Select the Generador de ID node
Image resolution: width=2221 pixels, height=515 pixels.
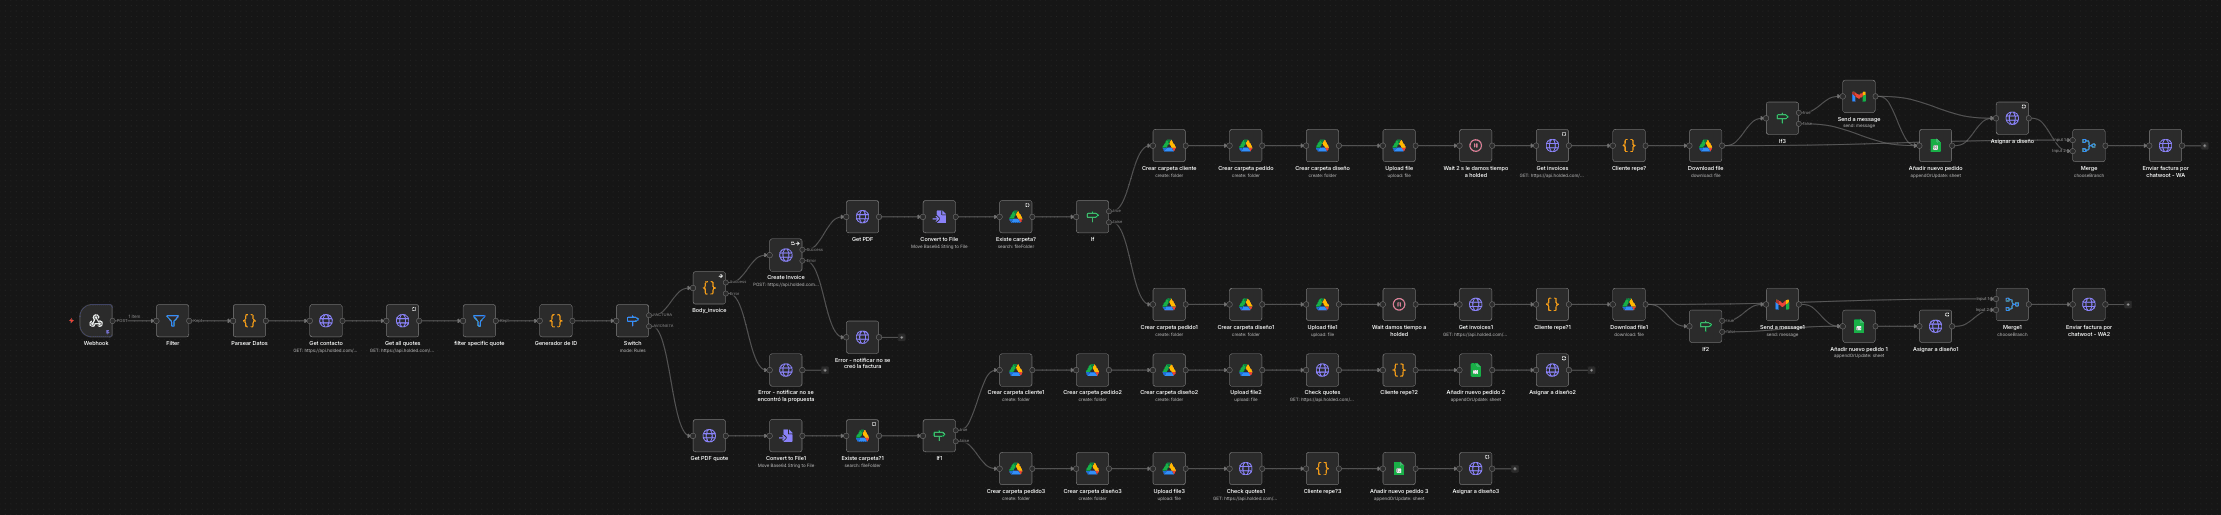(556, 321)
